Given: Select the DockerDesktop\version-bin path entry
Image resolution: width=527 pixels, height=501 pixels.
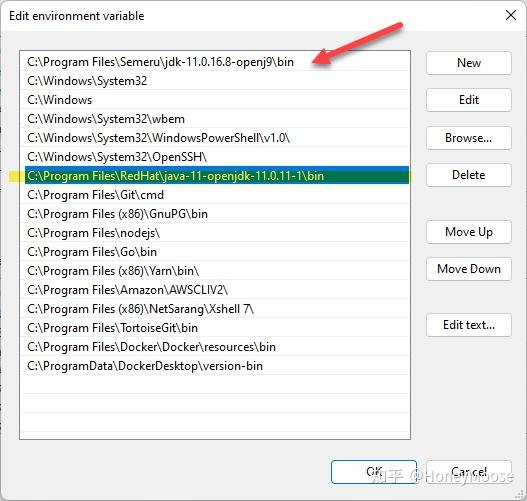Looking at the screenshot, I should [217, 366].
